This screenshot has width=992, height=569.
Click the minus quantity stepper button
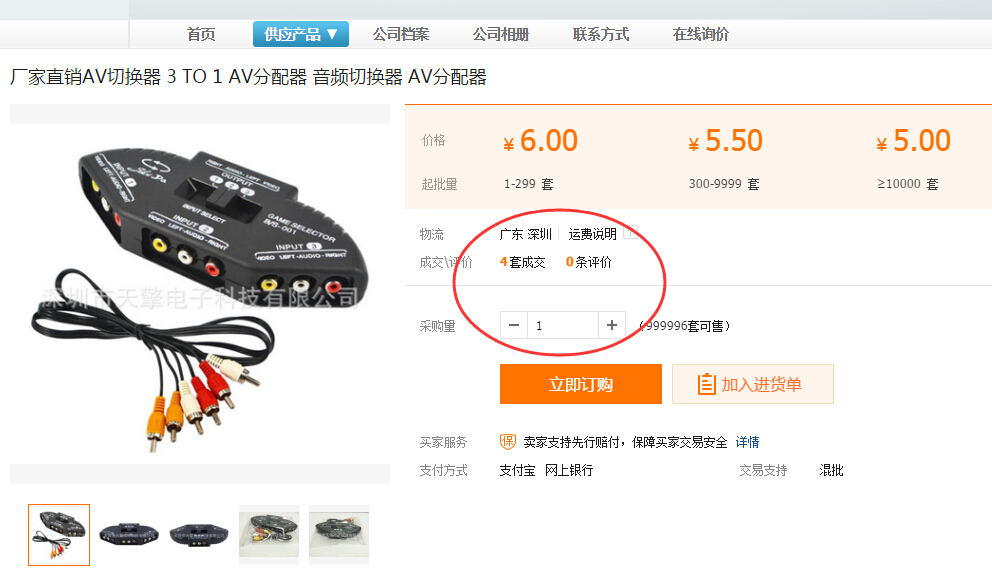pos(514,325)
